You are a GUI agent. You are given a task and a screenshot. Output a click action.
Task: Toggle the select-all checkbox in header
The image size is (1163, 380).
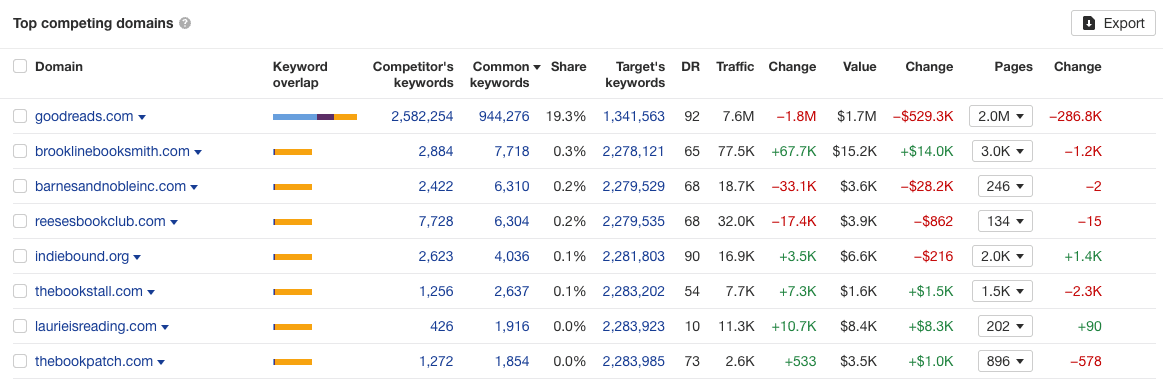(20, 66)
